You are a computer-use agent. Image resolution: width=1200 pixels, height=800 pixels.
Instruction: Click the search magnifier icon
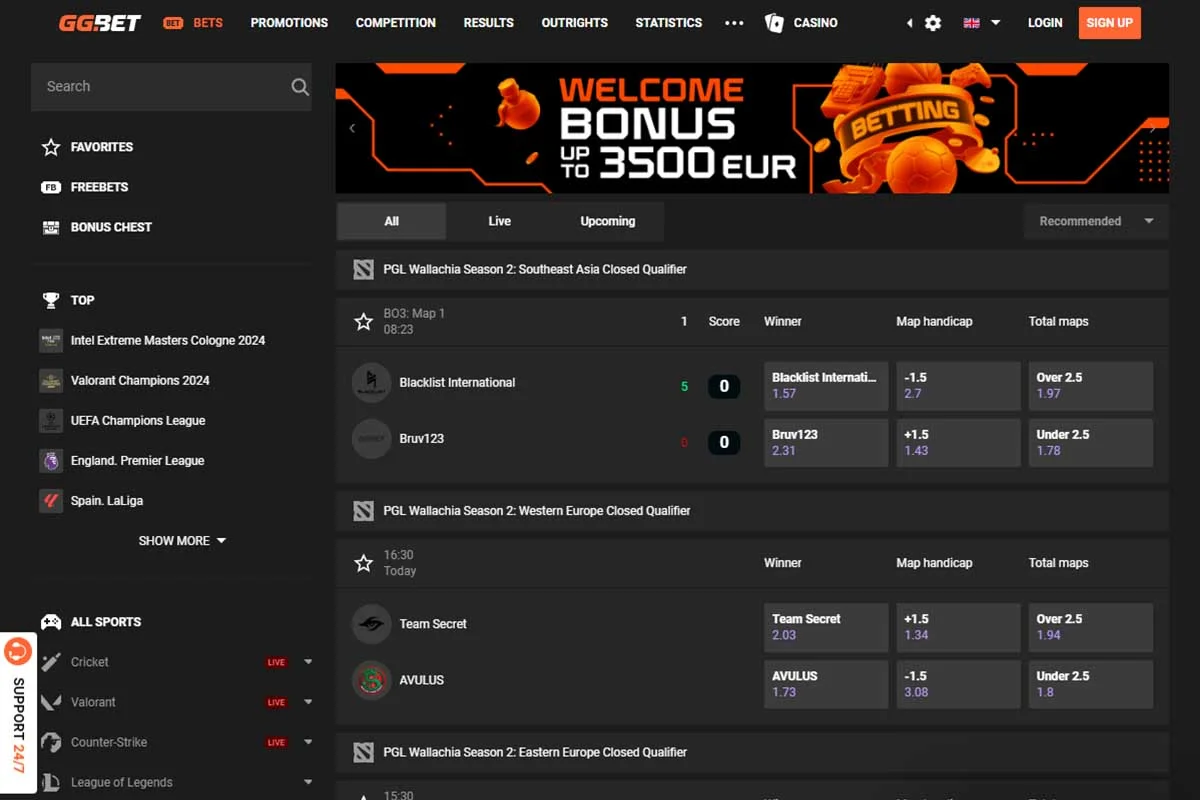click(300, 87)
